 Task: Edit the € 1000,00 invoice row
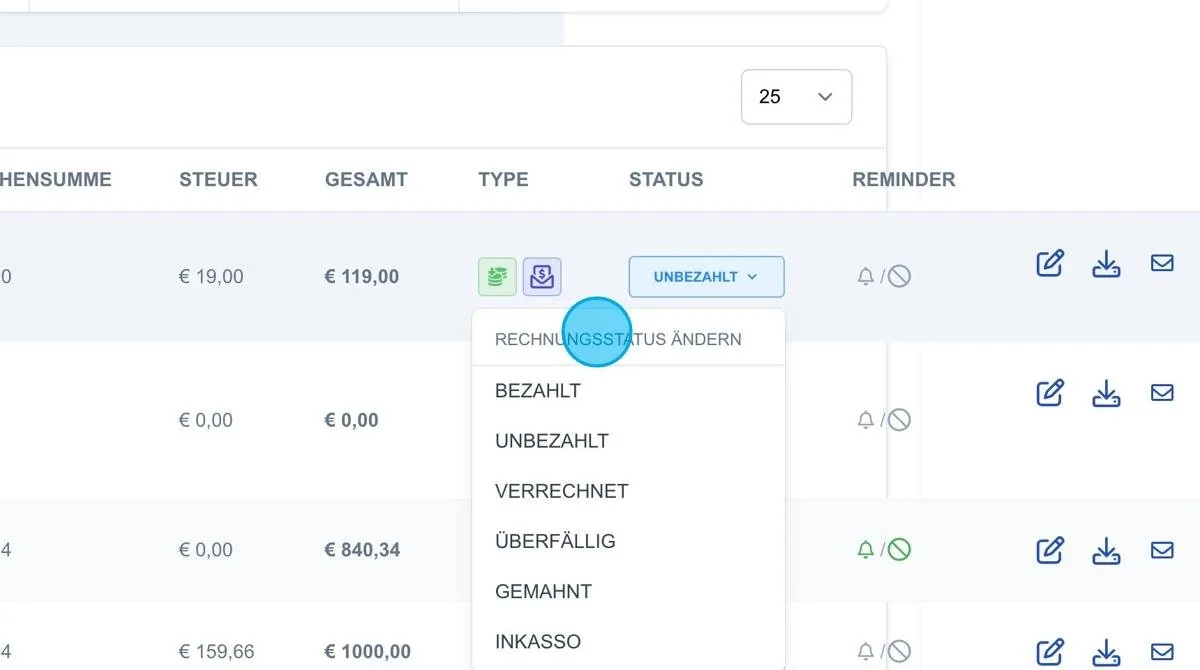(x=1049, y=653)
